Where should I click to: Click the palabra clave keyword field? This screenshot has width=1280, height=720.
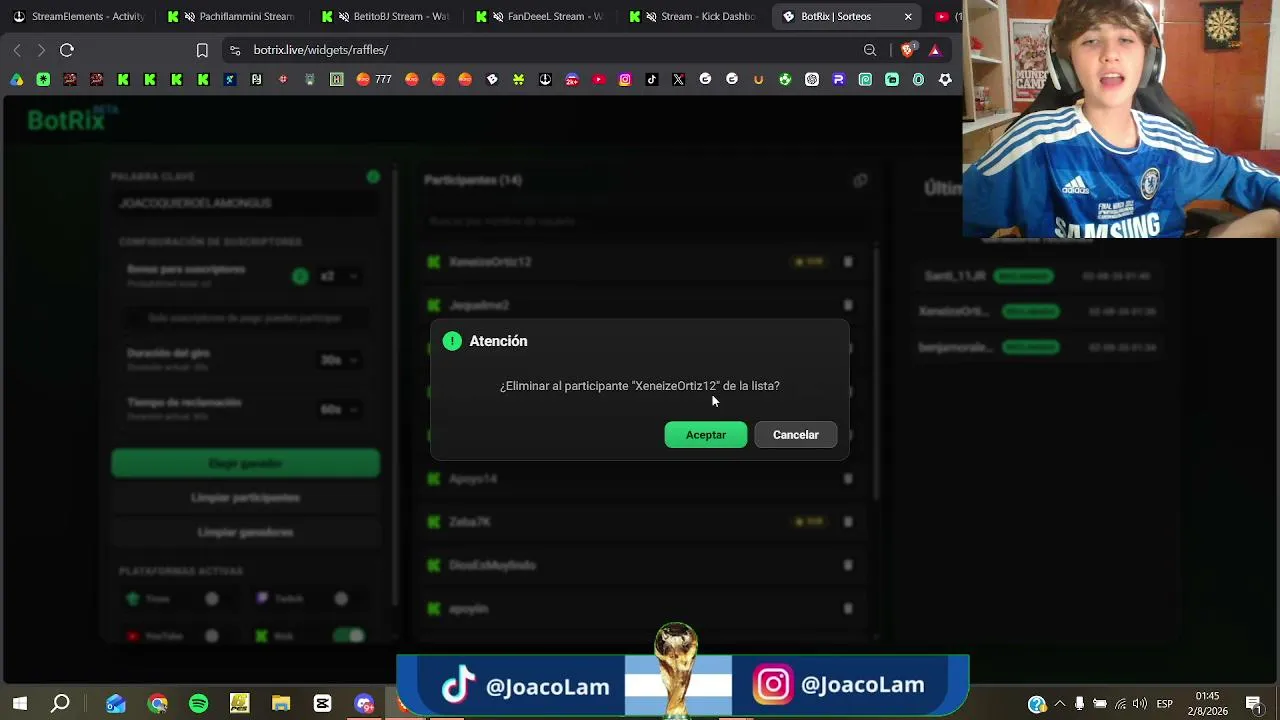click(245, 203)
